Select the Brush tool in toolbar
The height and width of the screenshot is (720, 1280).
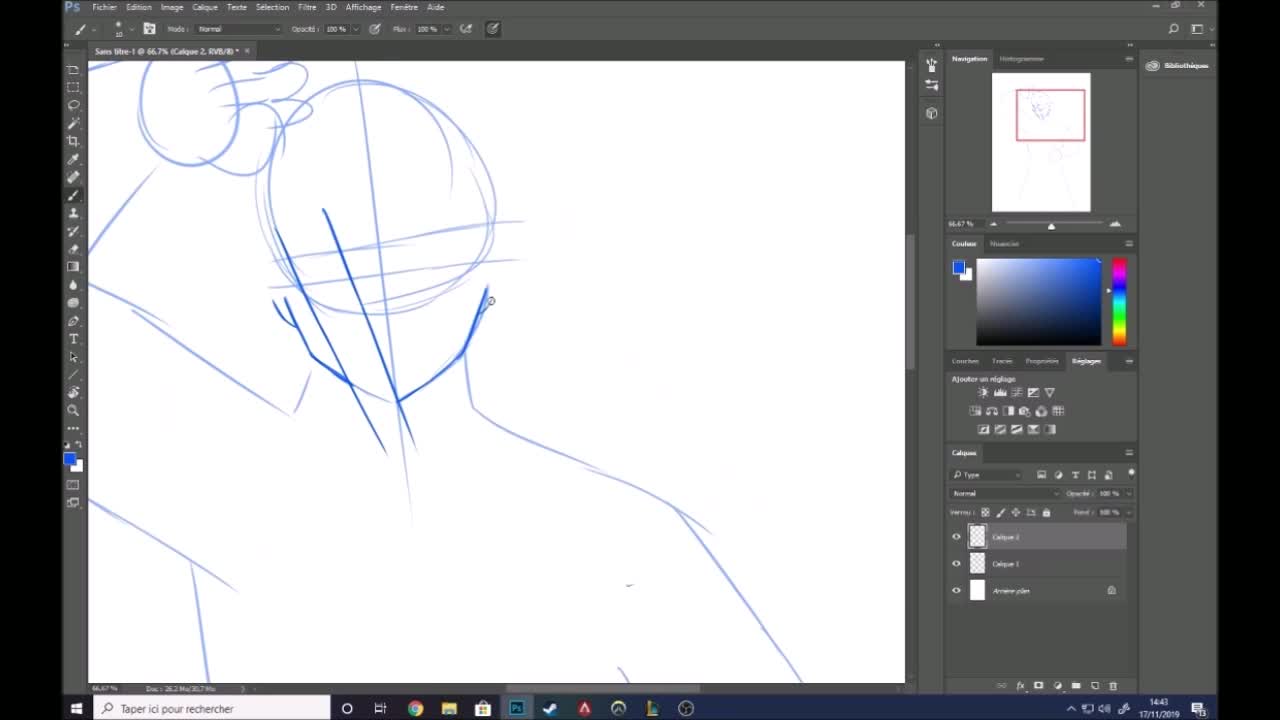click(x=73, y=195)
